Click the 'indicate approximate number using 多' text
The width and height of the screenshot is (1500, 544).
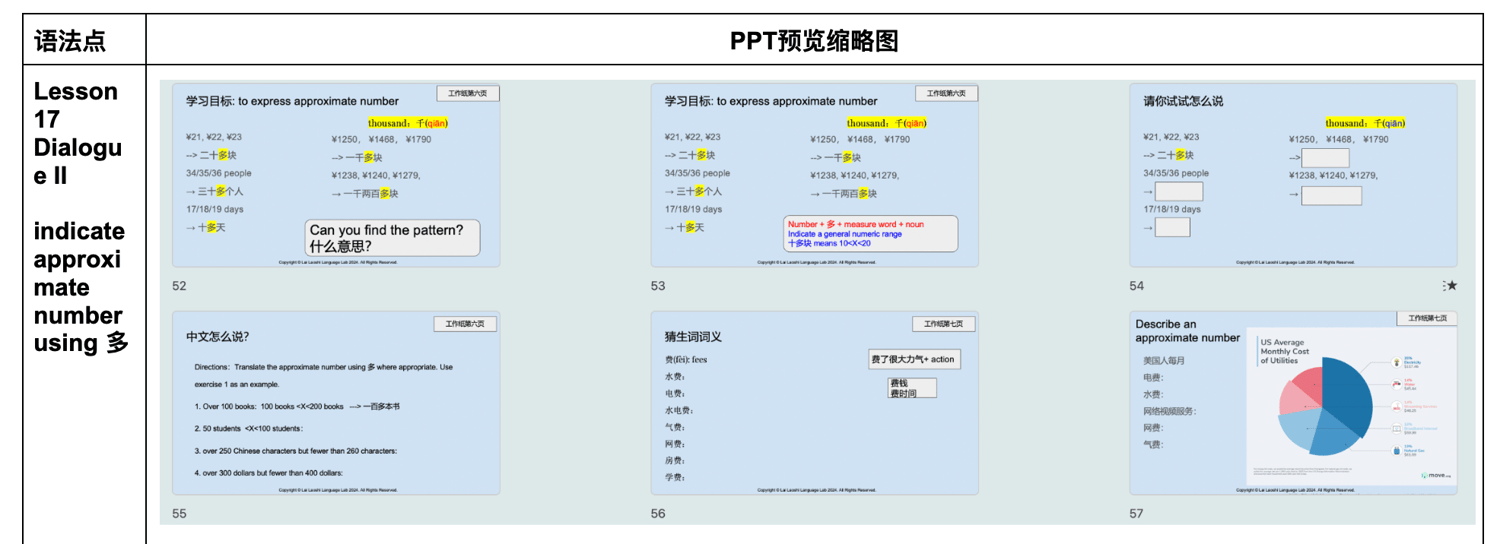click(81, 287)
